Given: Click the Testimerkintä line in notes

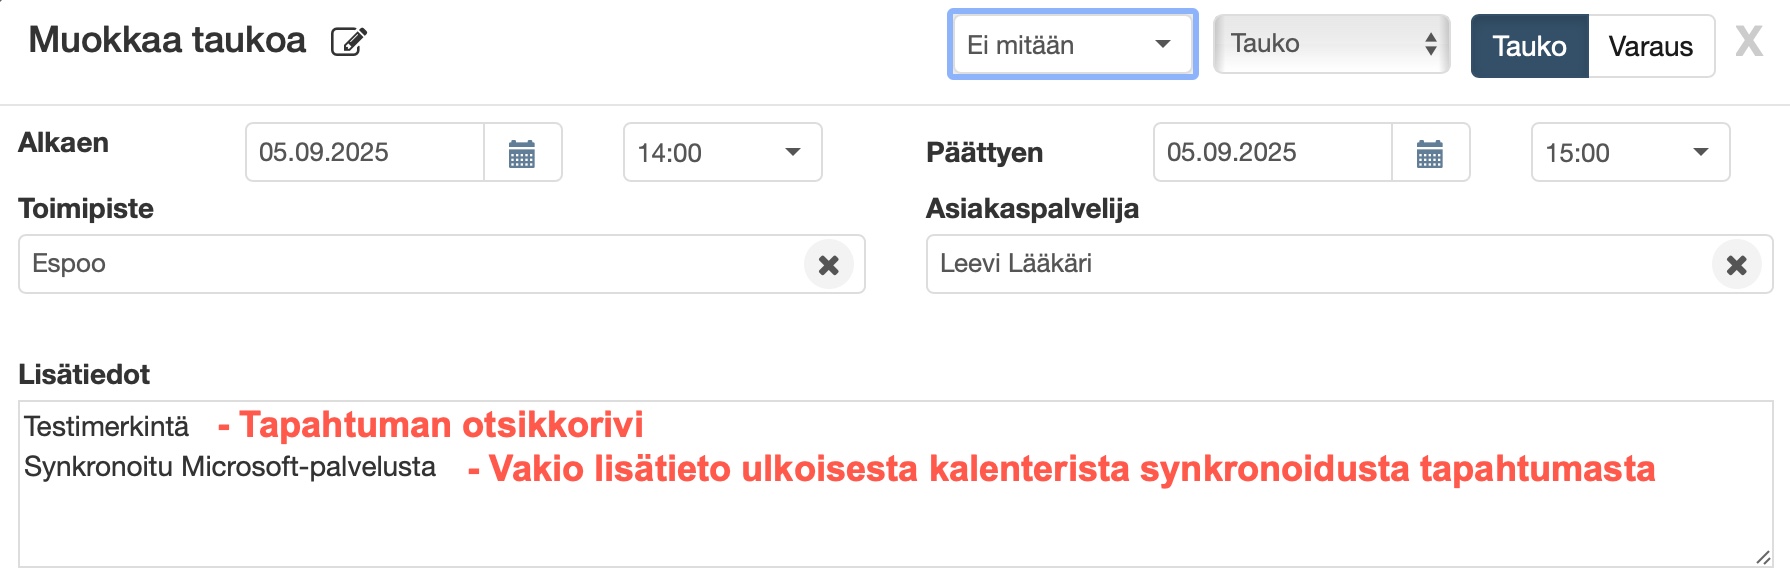Looking at the screenshot, I should (107, 427).
